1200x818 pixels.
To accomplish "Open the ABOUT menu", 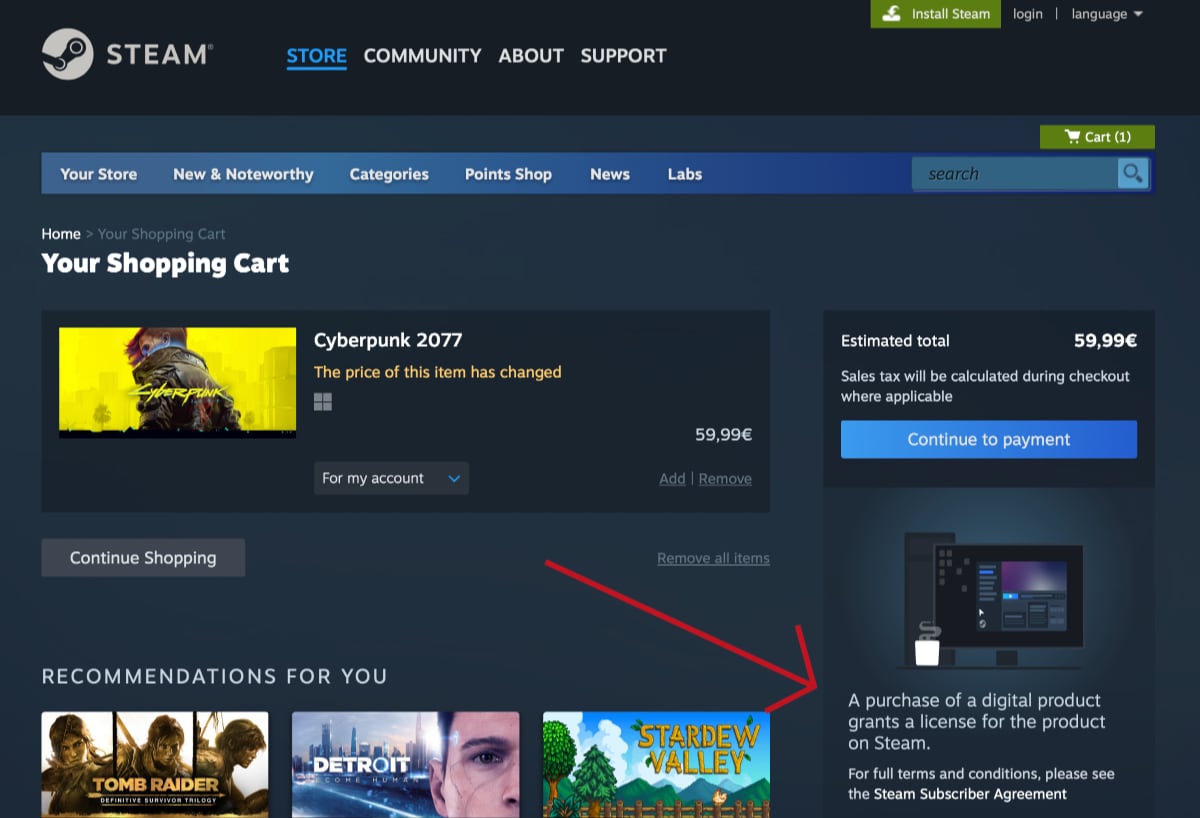I will click(x=531, y=56).
